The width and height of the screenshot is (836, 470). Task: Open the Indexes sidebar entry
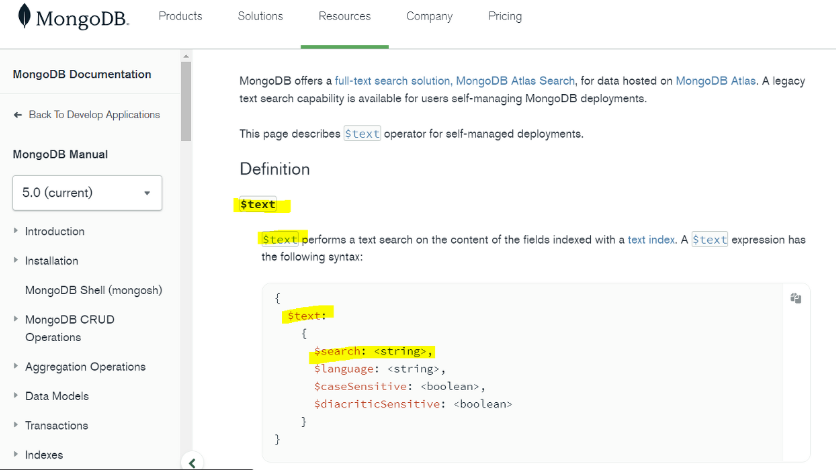click(44, 455)
